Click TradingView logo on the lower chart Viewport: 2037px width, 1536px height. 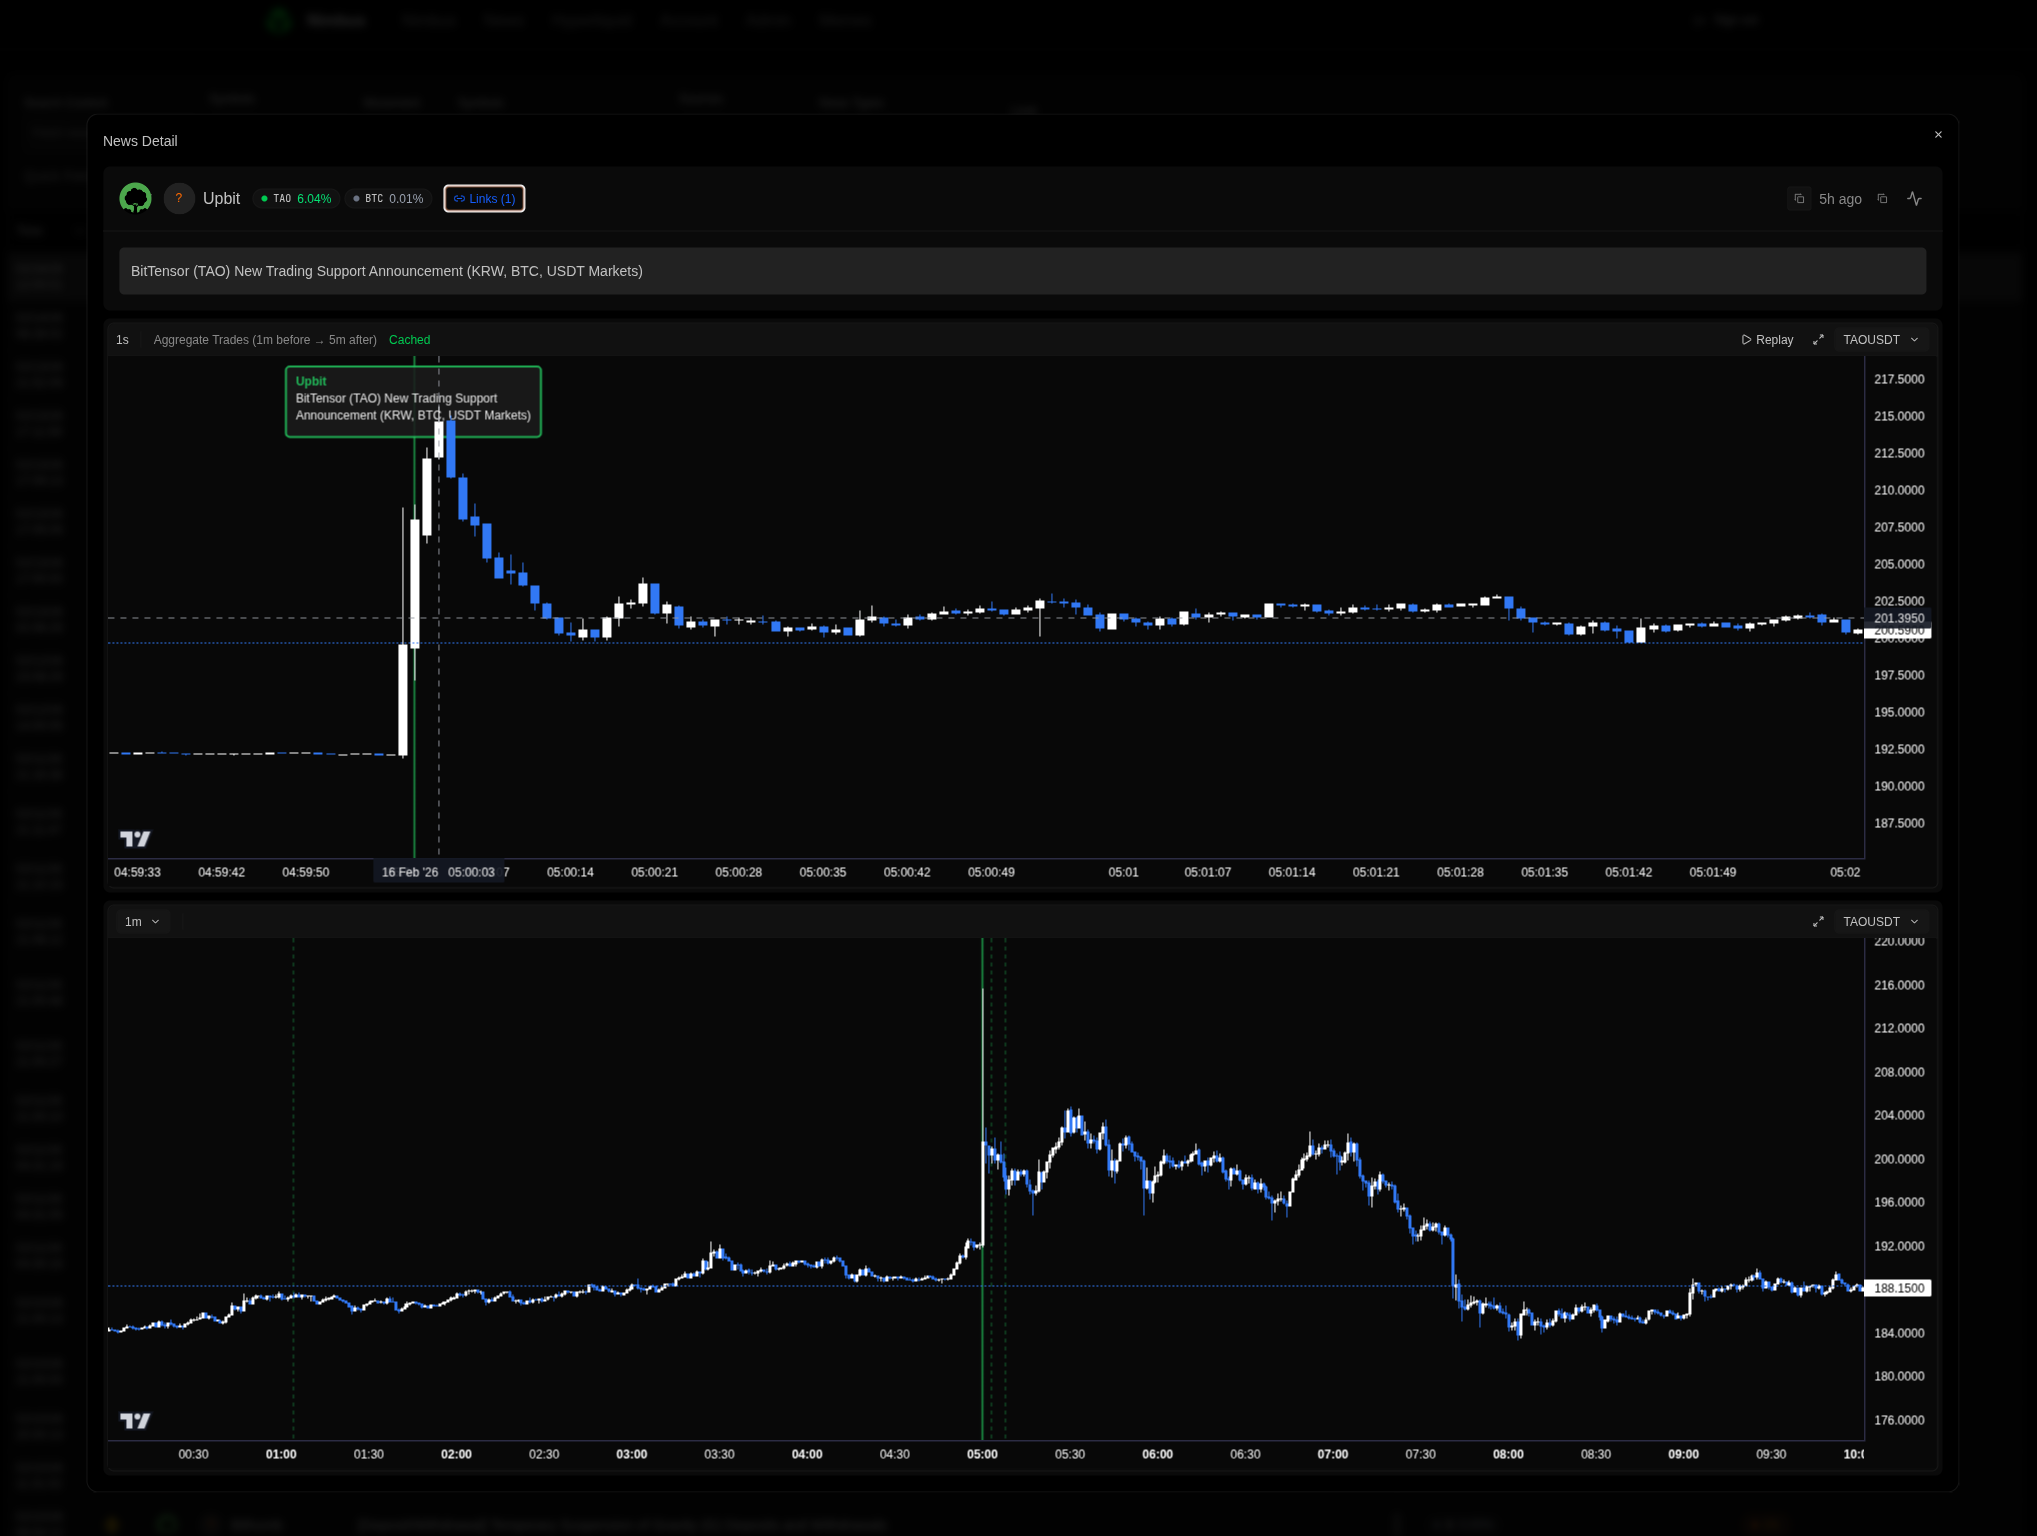point(135,1420)
